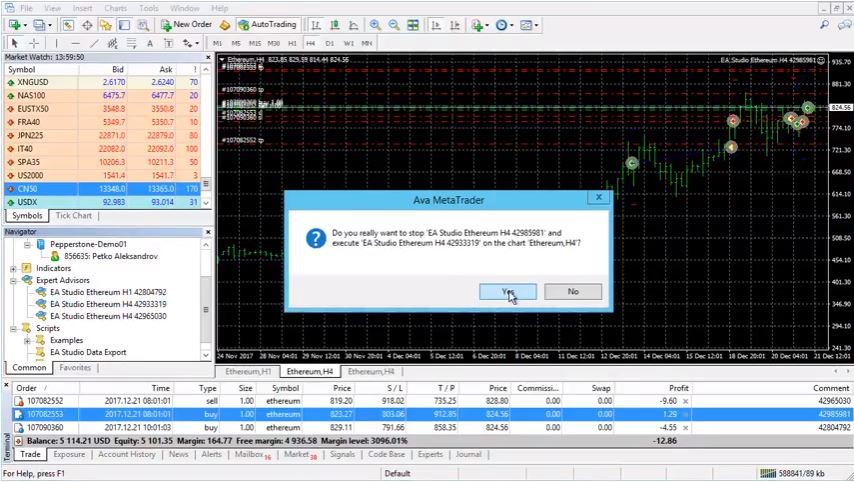Collapse the Scripts tree node
Viewport: 854px width, 482px height.
point(13,328)
